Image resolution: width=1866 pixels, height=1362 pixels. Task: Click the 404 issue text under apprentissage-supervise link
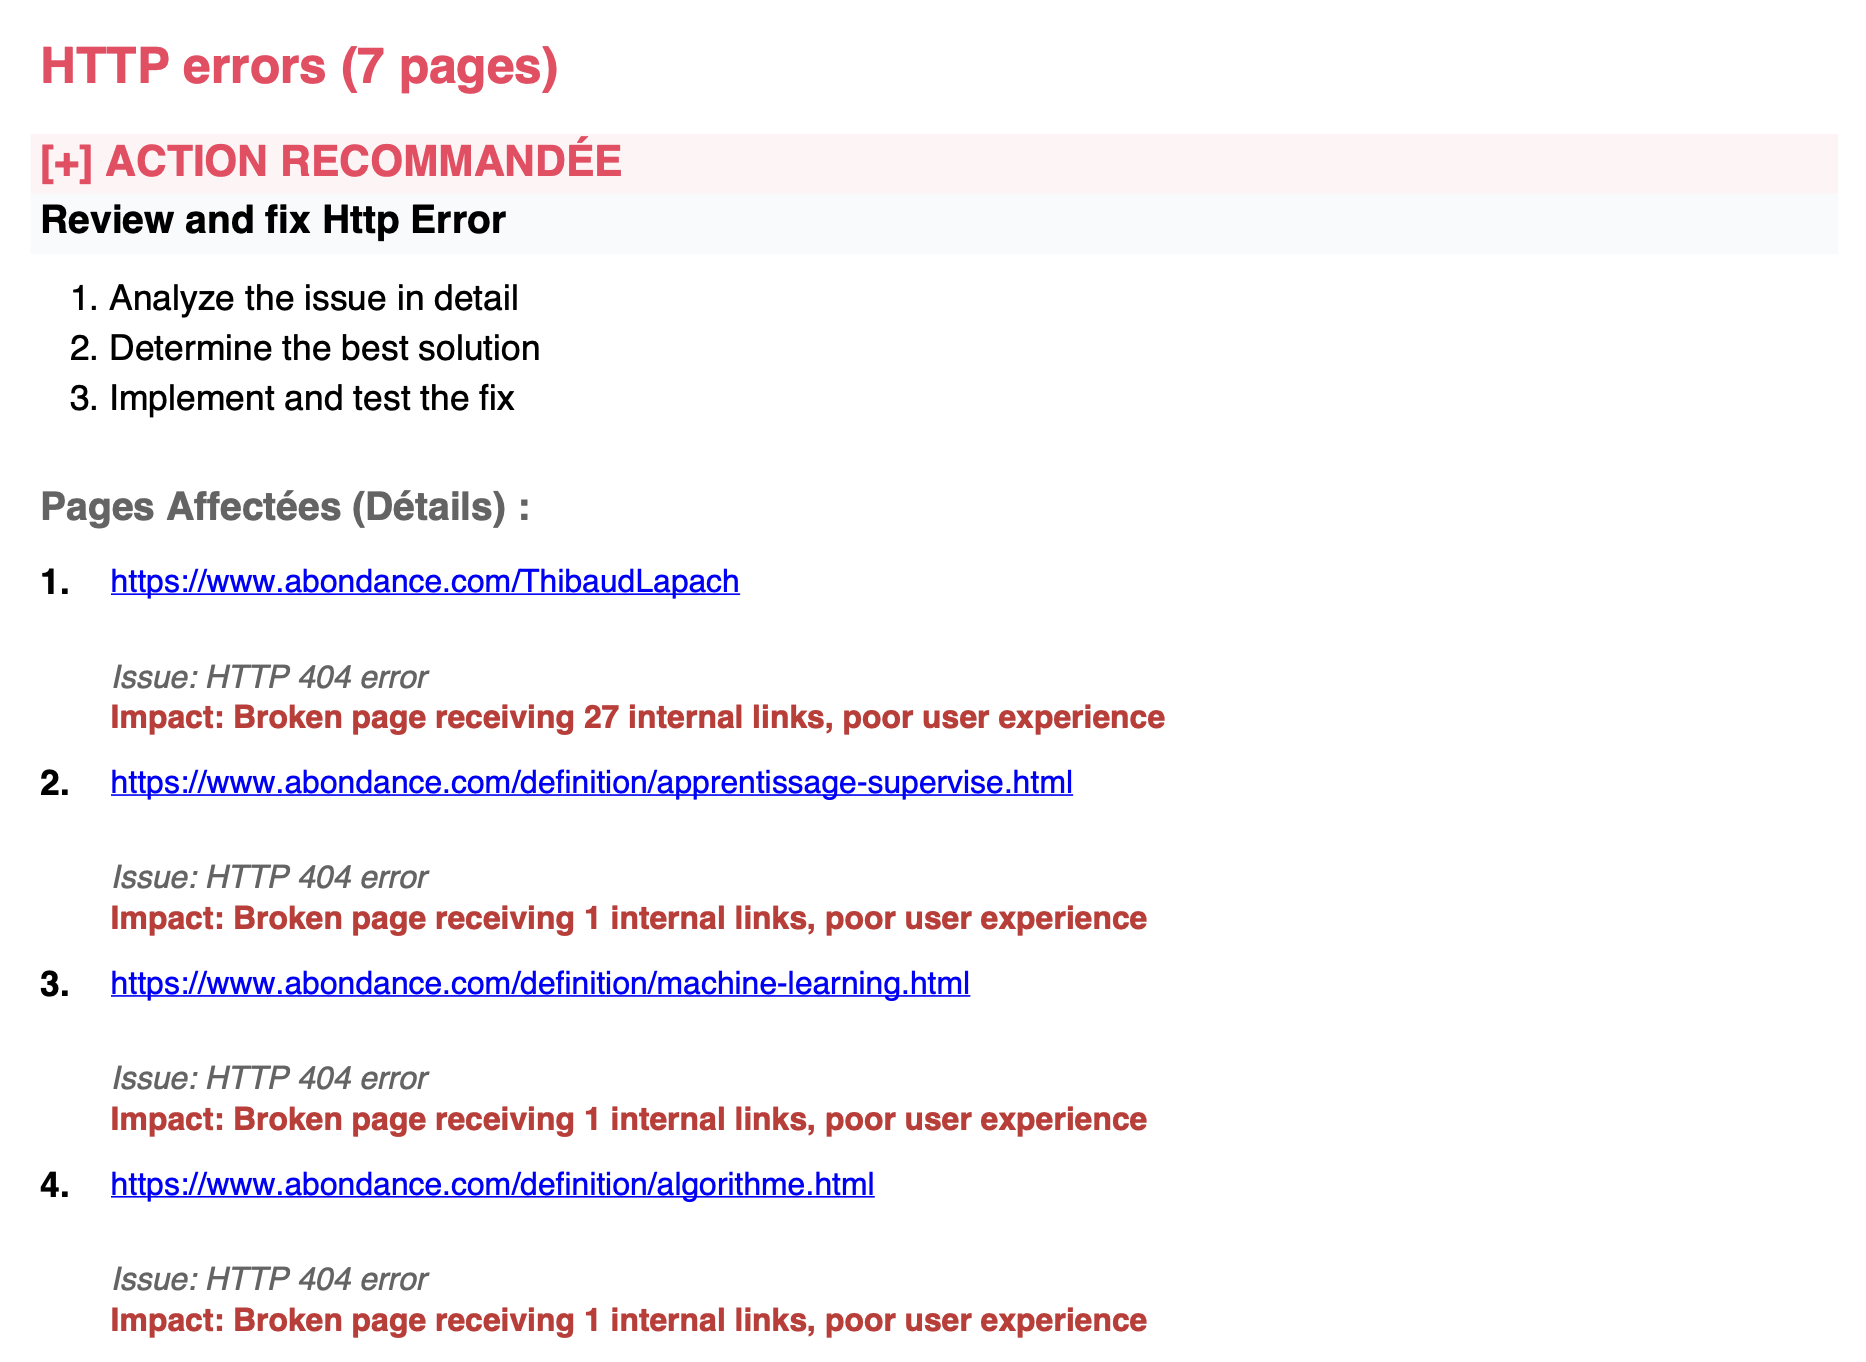(269, 877)
